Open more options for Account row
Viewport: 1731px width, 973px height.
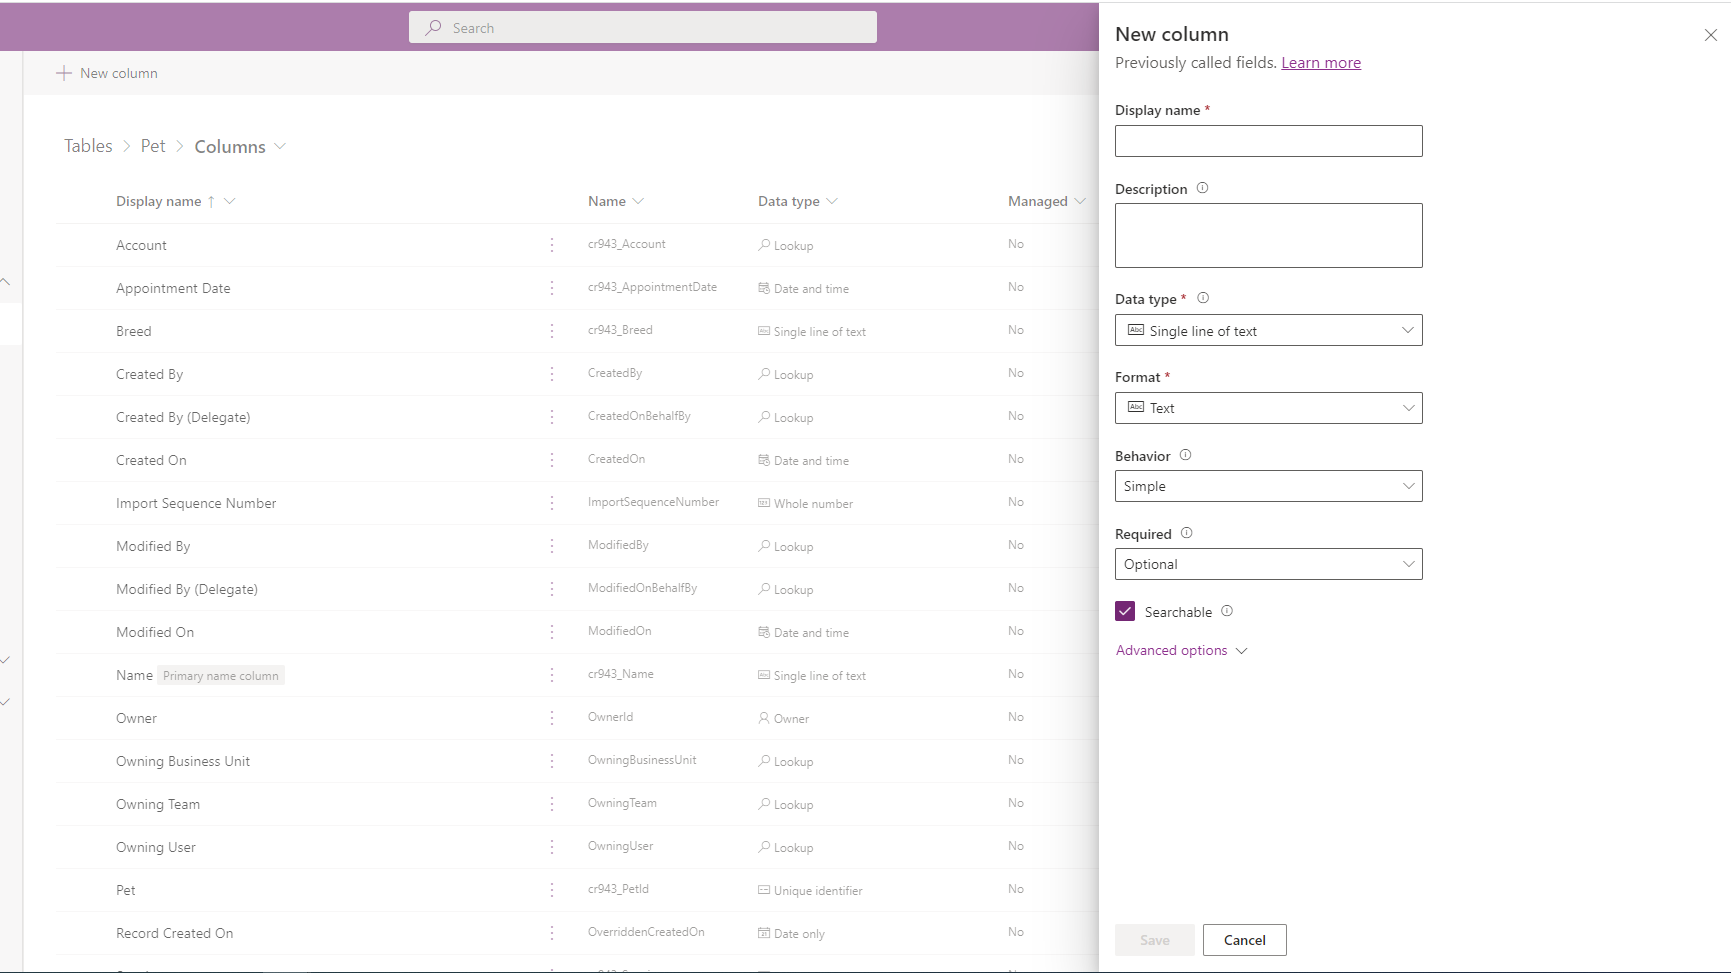pos(552,245)
